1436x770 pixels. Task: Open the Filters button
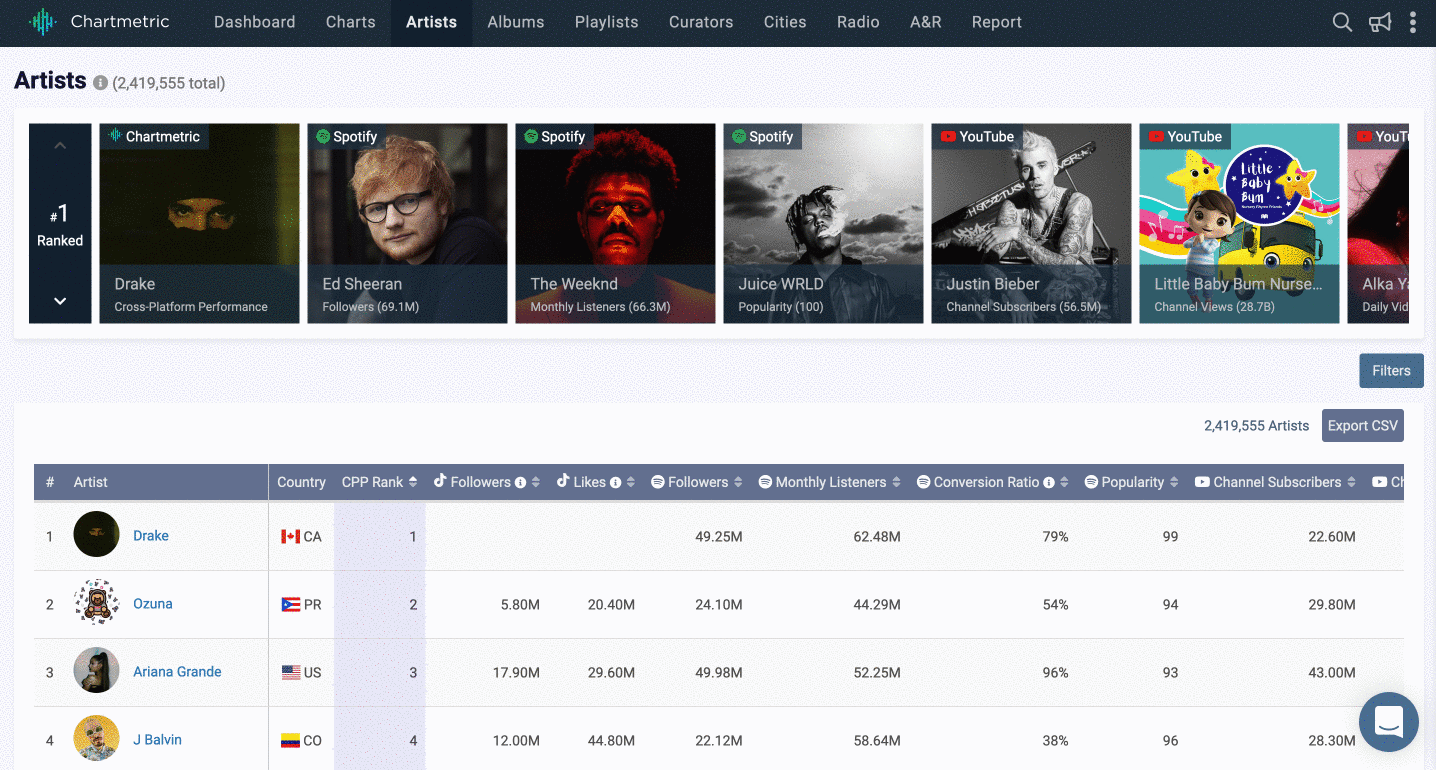[1391, 370]
